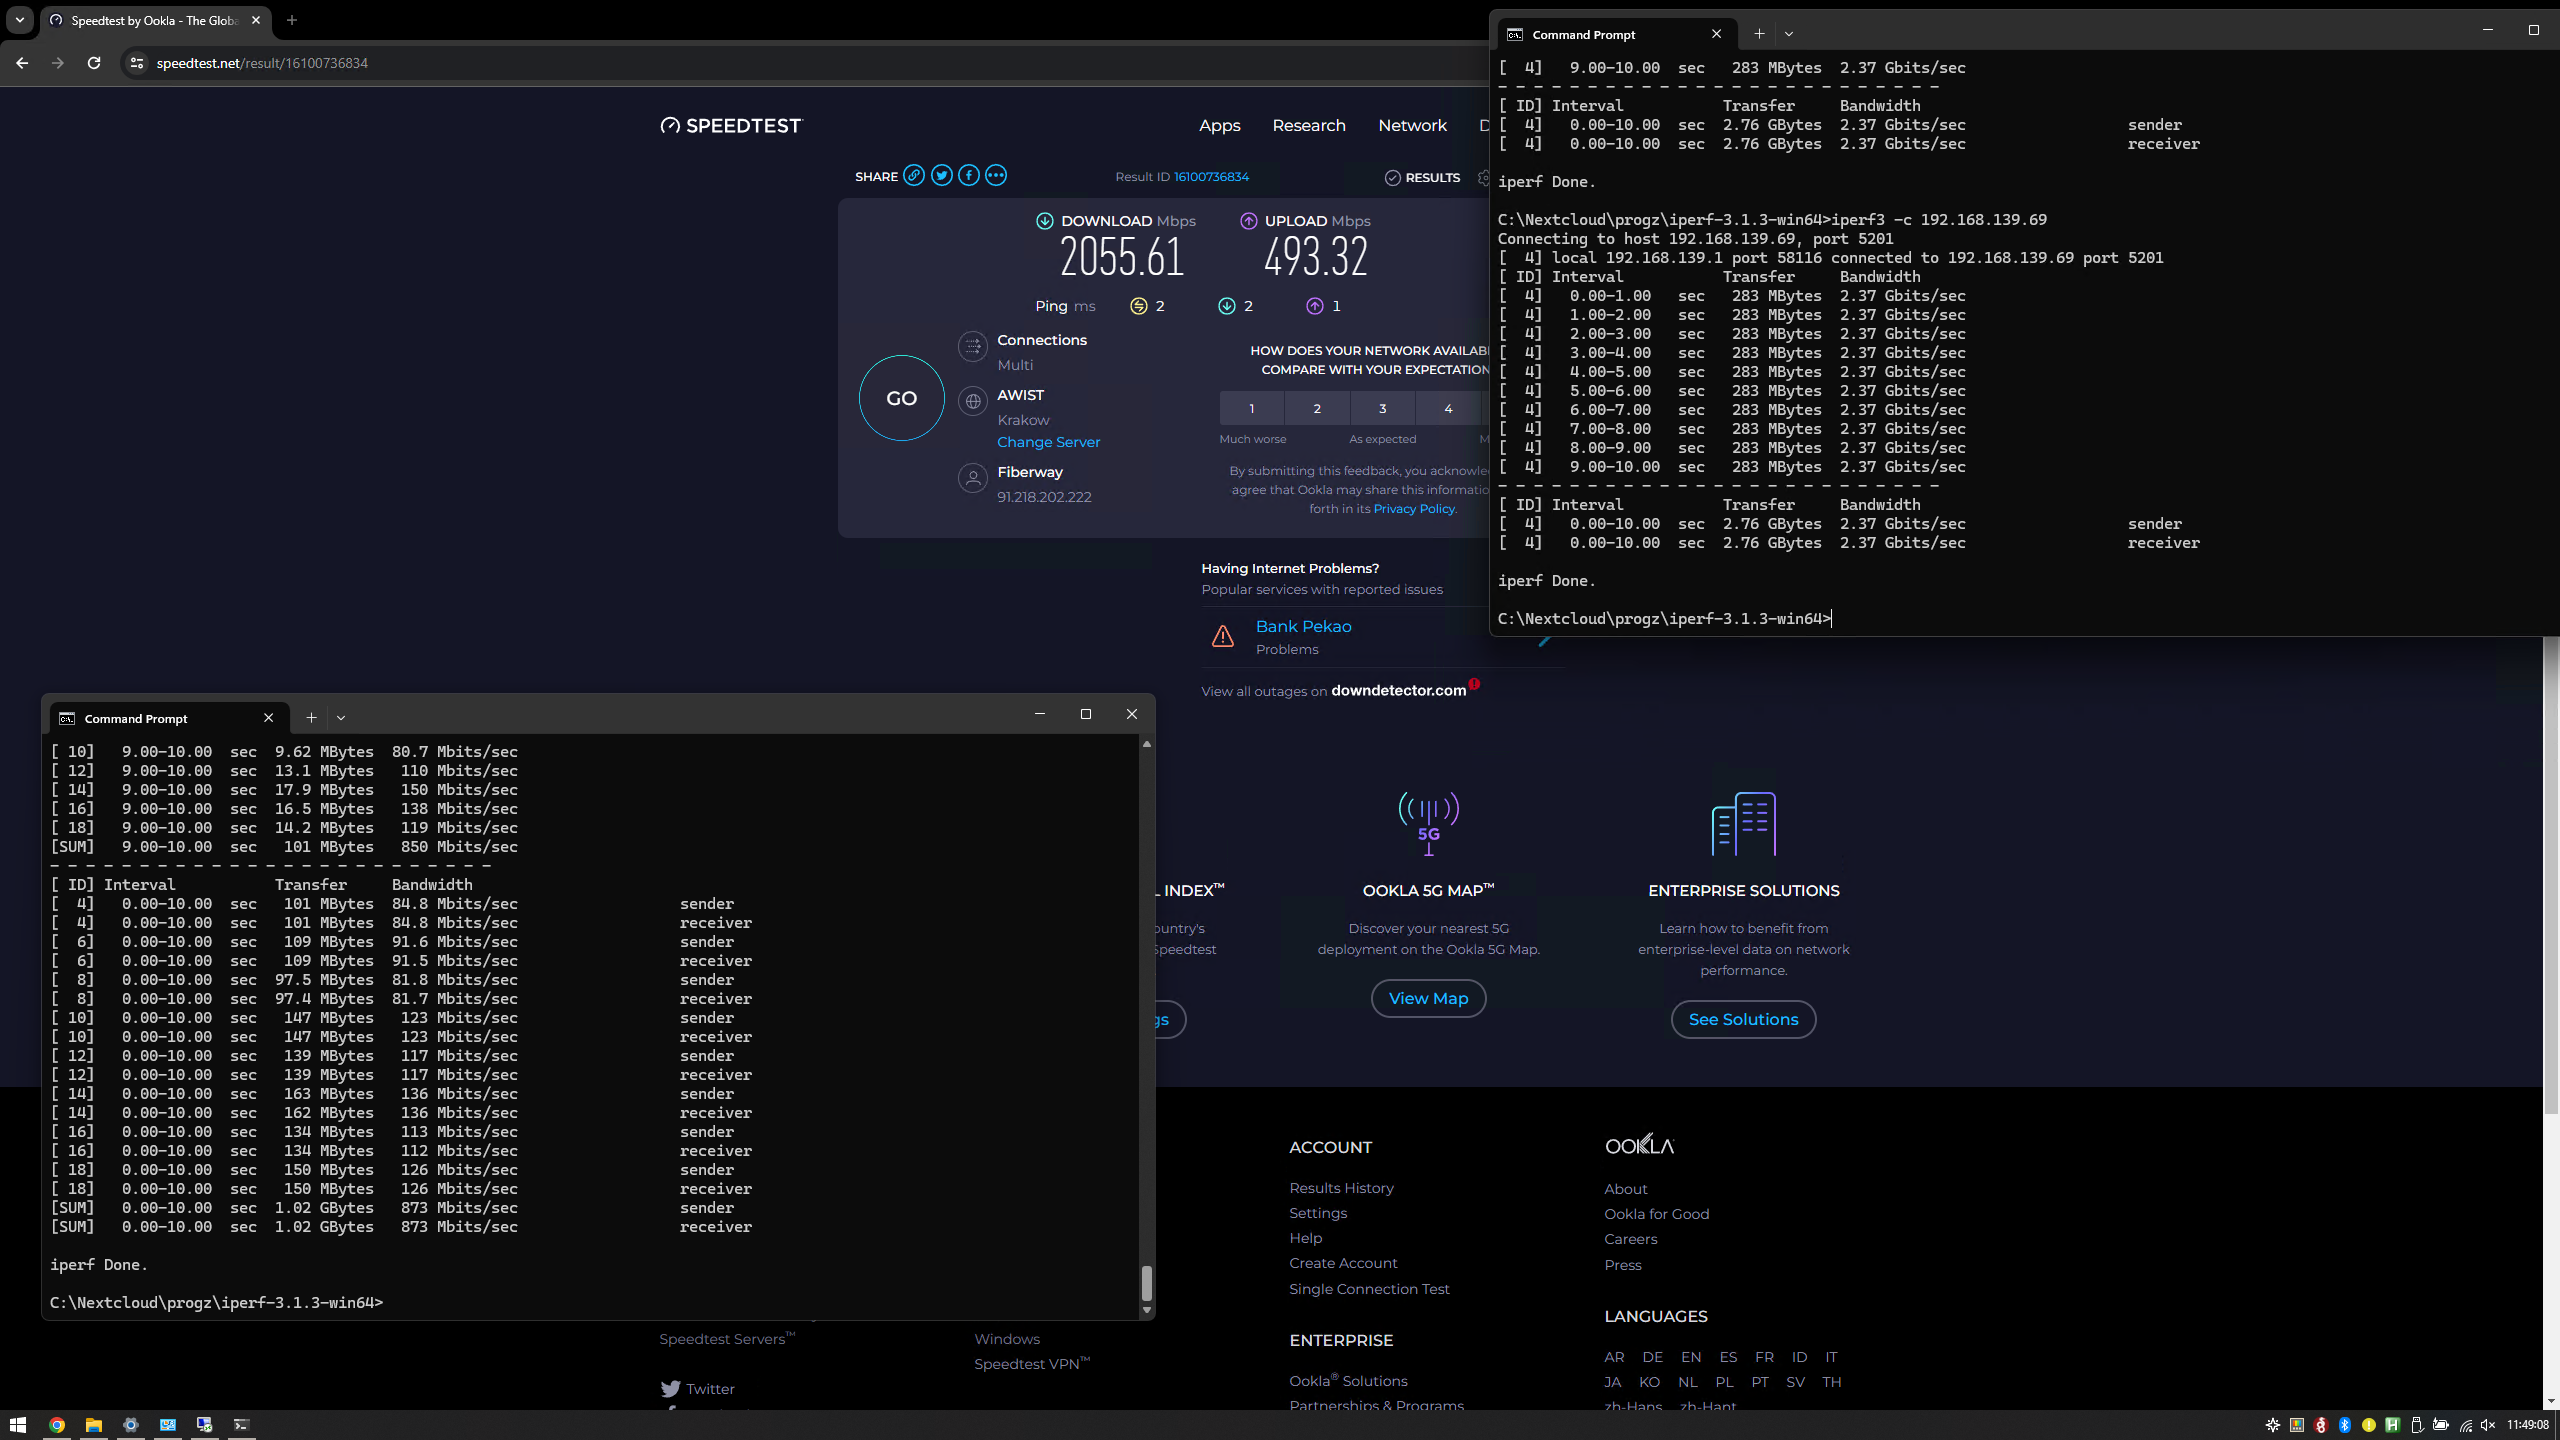The image size is (2560, 1440).
Task: Close the Speedtest by Ookla browser tab
Action: (x=256, y=20)
